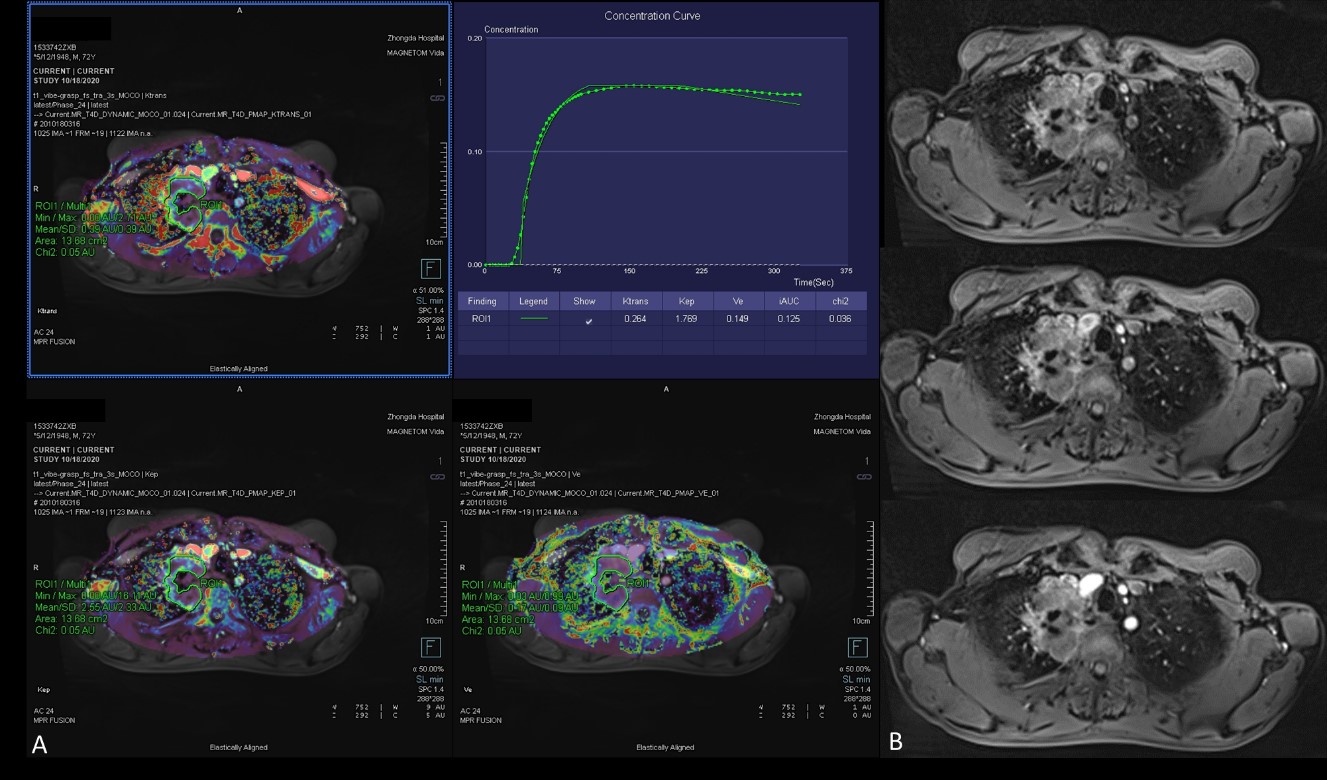Image resolution: width=1327 pixels, height=780 pixels.
Task: Click the link chain icon in Ktrans panel
Action: (436, 98)
